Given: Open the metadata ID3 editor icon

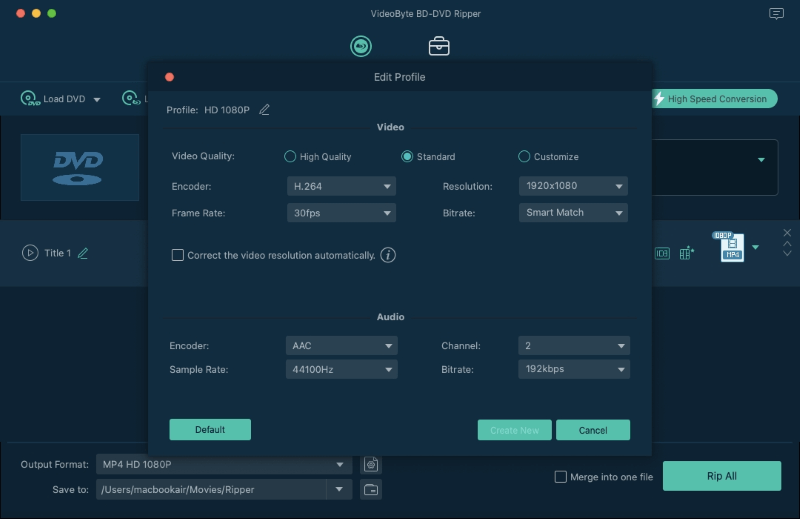Looking at the screenshot, I should coord(662,253).
